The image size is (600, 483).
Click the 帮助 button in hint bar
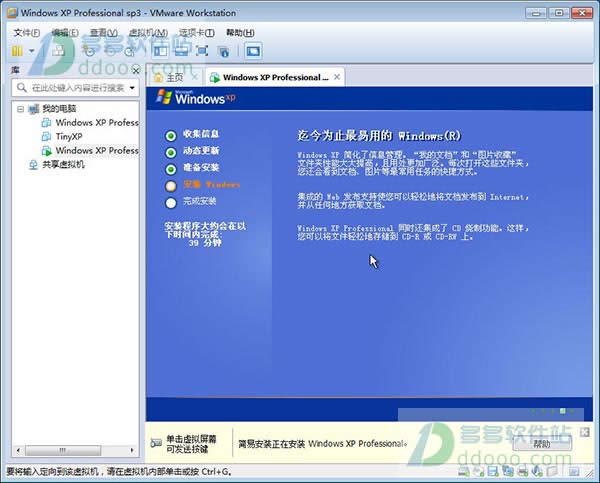tap(542, 444)
